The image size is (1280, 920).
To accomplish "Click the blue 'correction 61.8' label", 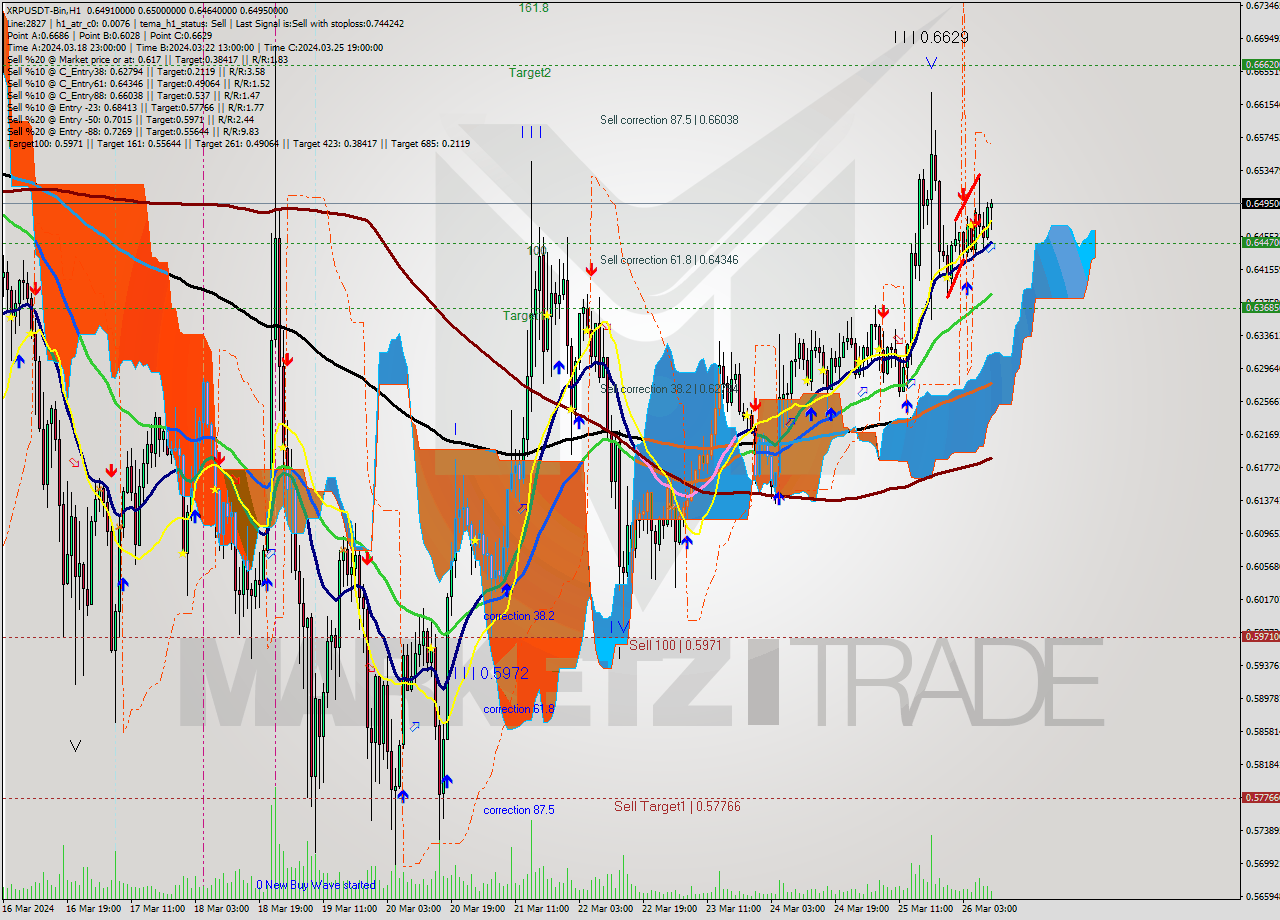I will pyautogui.click(x=519, y=709).
